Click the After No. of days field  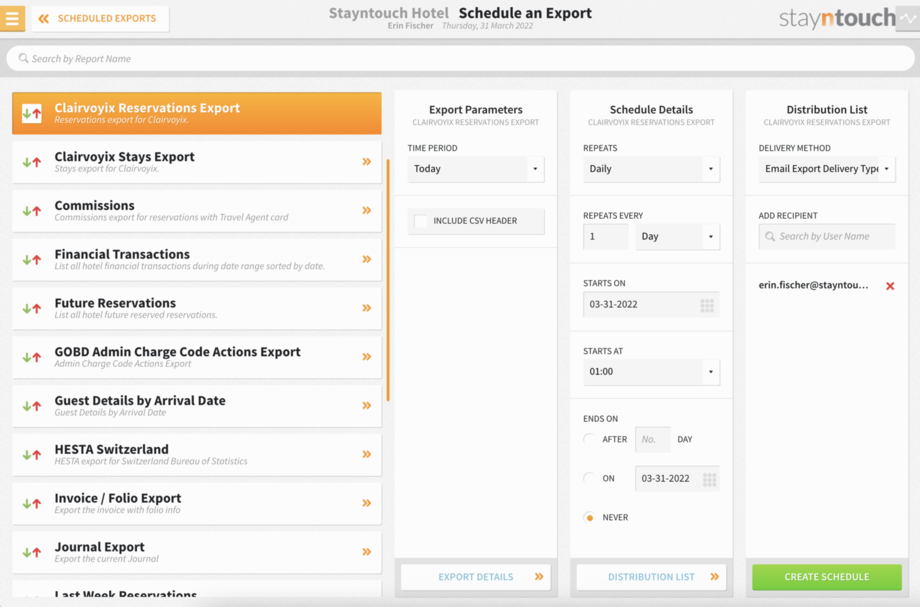[652, 439]
